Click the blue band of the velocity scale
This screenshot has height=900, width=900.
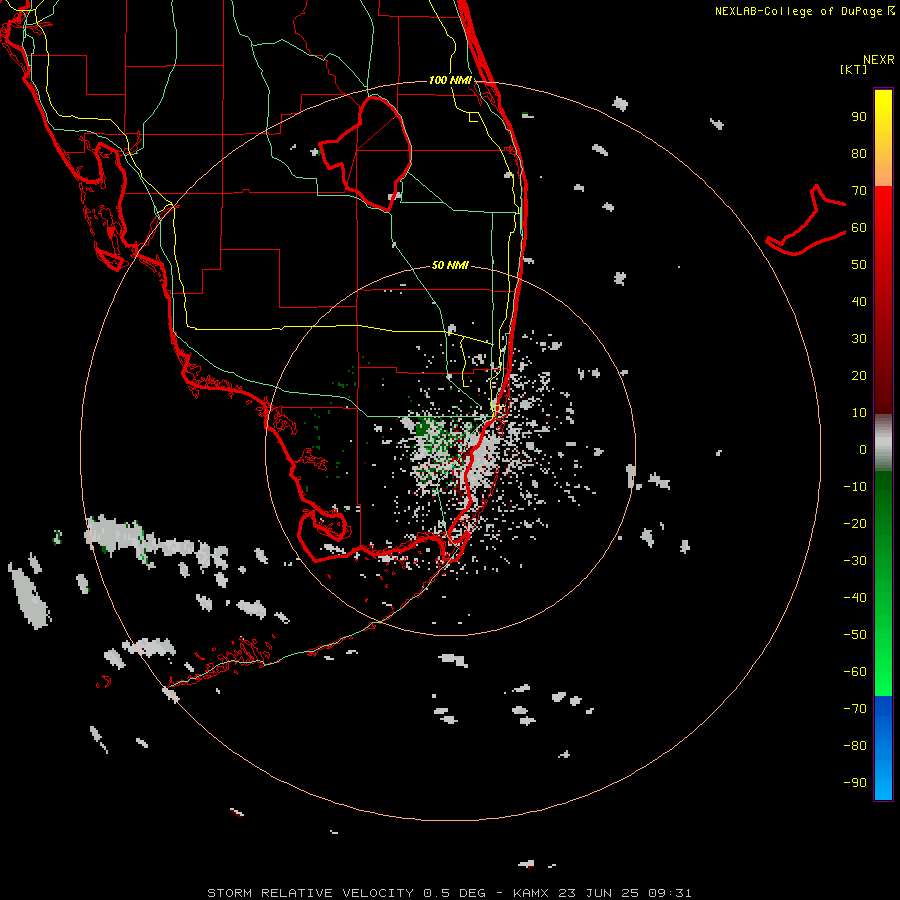[x=883, y=748]
